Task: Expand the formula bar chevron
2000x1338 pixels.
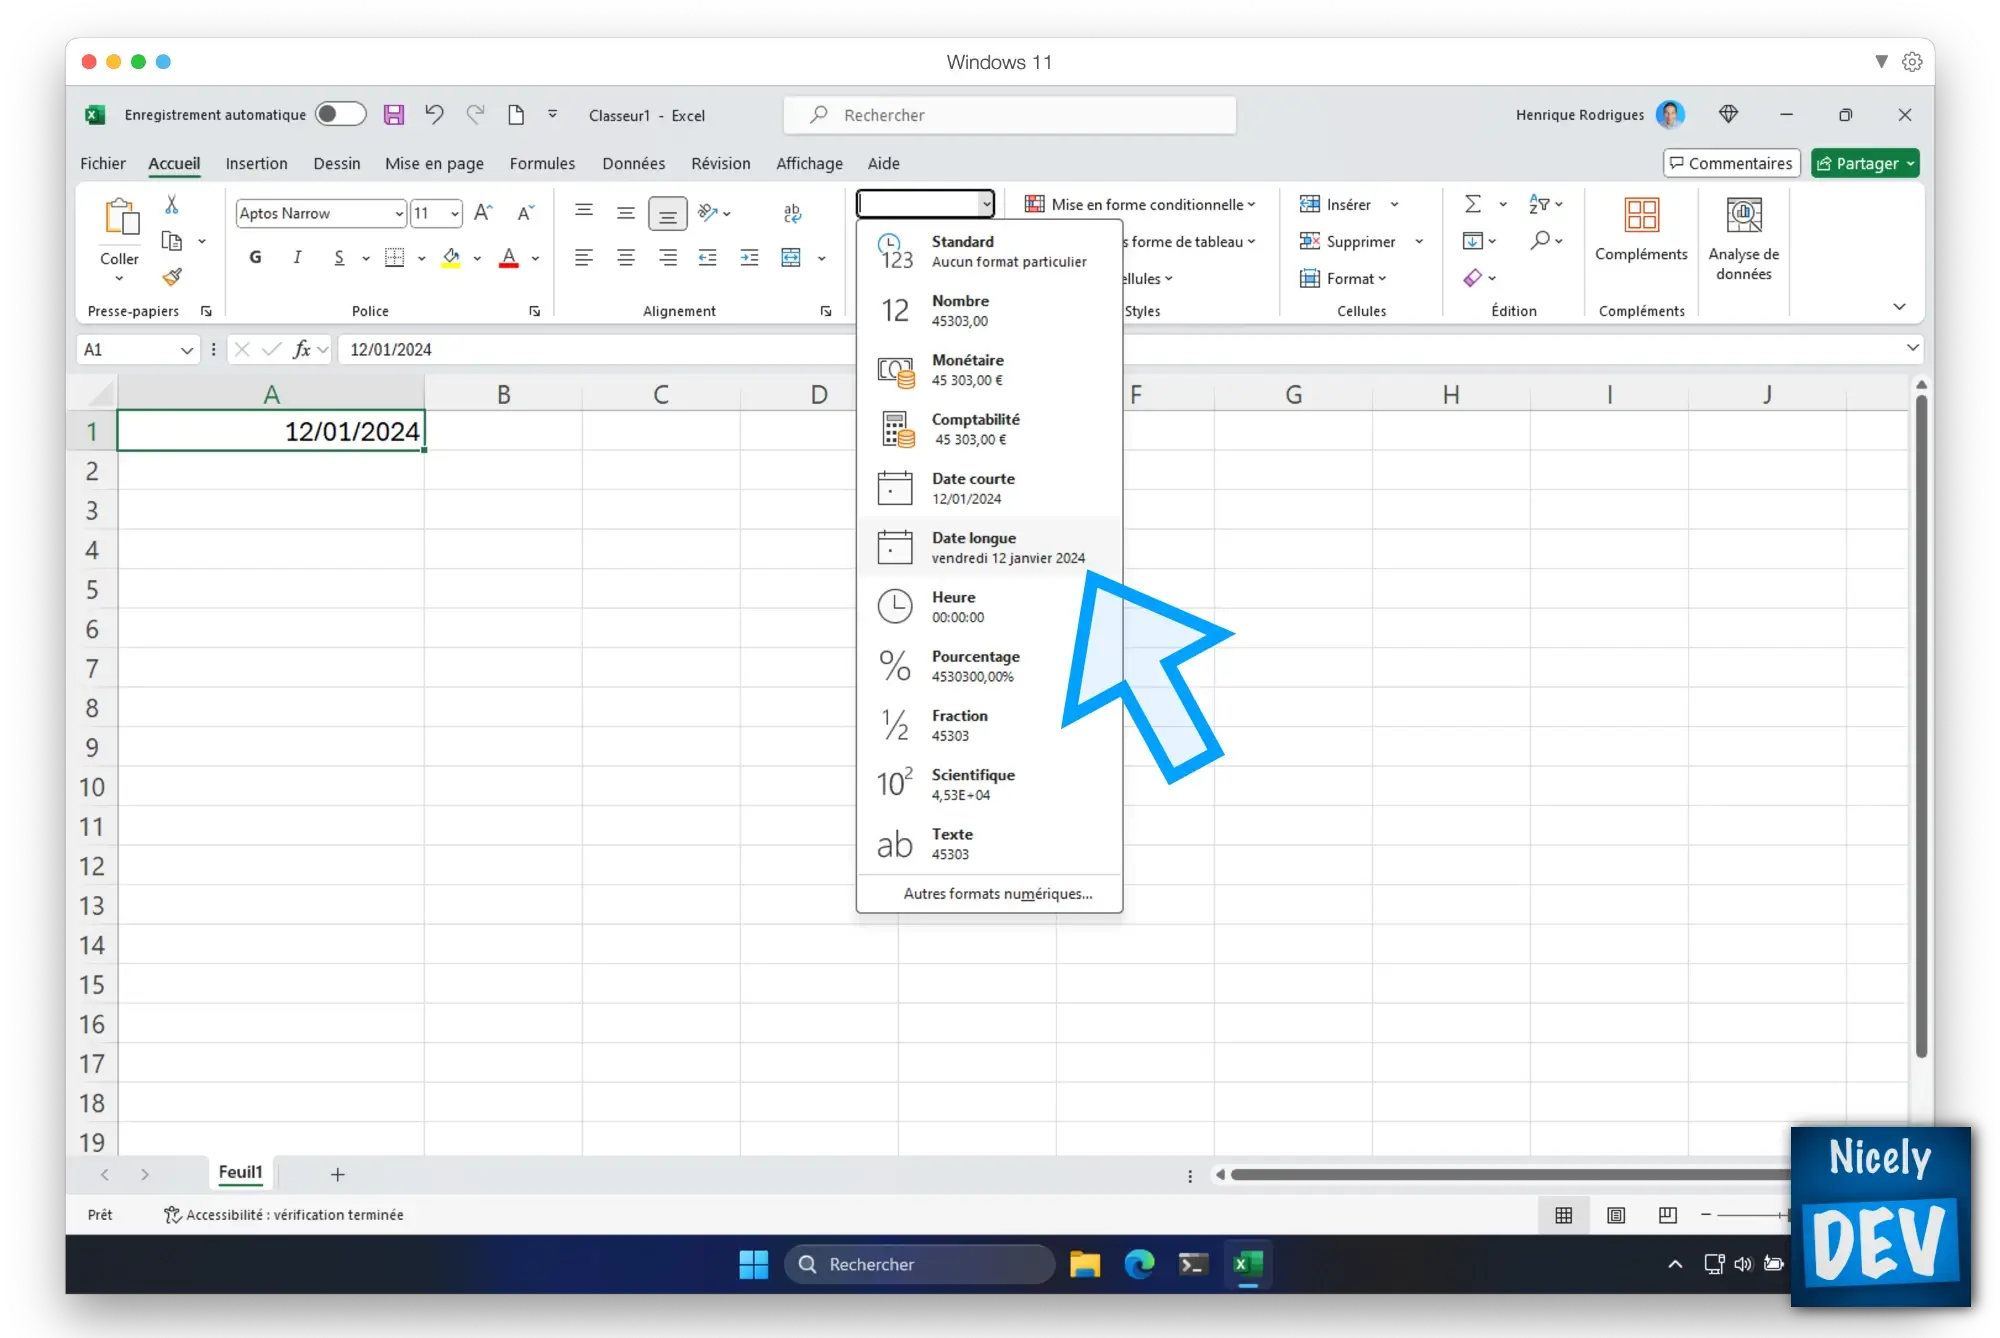Action: pyautogui.click(x=1912, y=348)
